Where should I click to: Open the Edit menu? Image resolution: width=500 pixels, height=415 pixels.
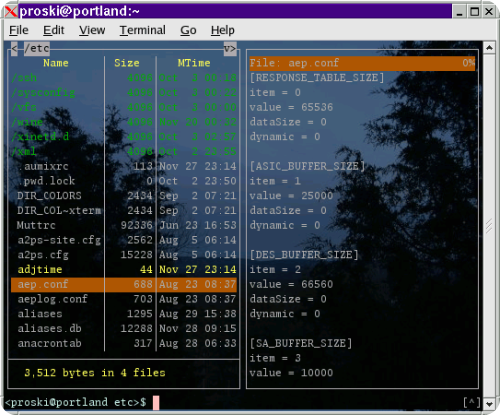click(x=53, y=30)
